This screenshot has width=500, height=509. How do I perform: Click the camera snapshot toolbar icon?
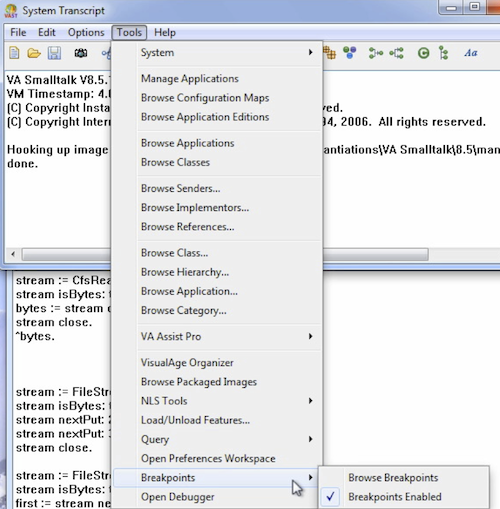pos(81,53)
